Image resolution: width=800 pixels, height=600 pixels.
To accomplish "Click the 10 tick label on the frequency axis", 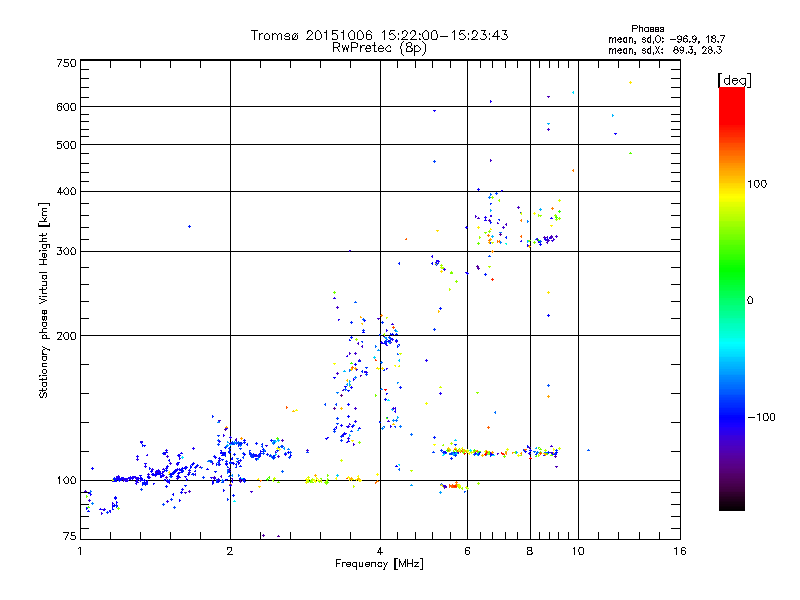I will click(578, 551).
